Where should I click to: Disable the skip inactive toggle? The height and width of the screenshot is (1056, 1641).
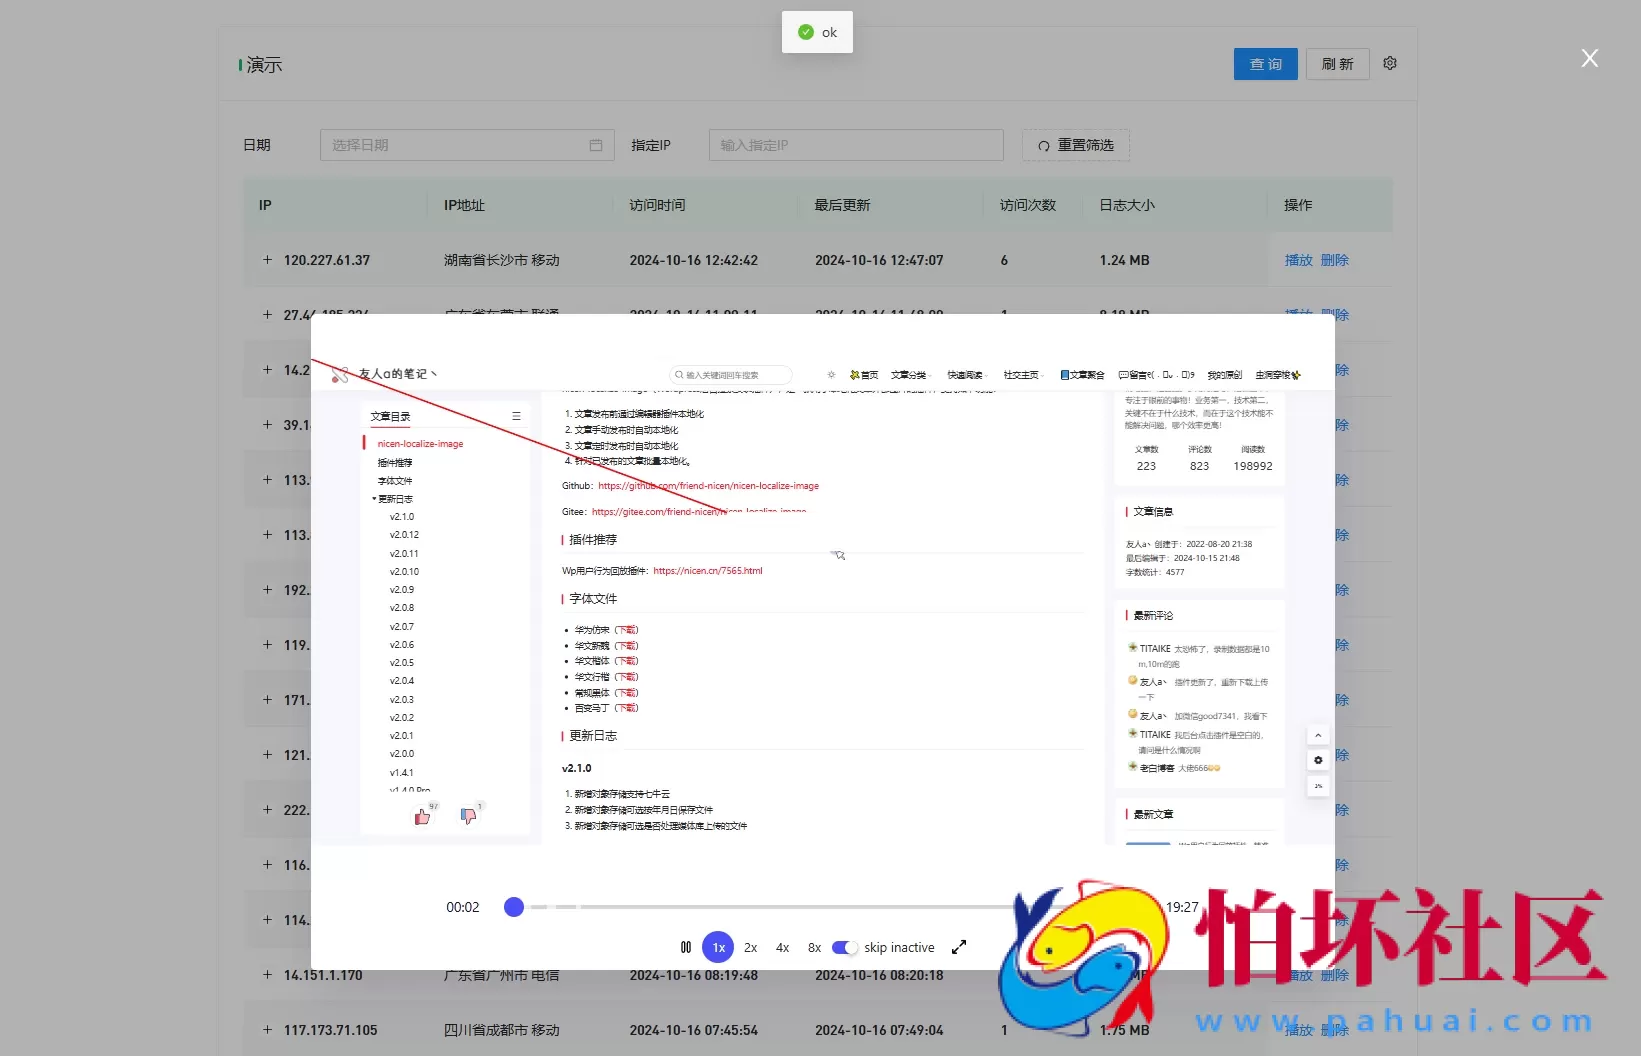pos(844,947)
